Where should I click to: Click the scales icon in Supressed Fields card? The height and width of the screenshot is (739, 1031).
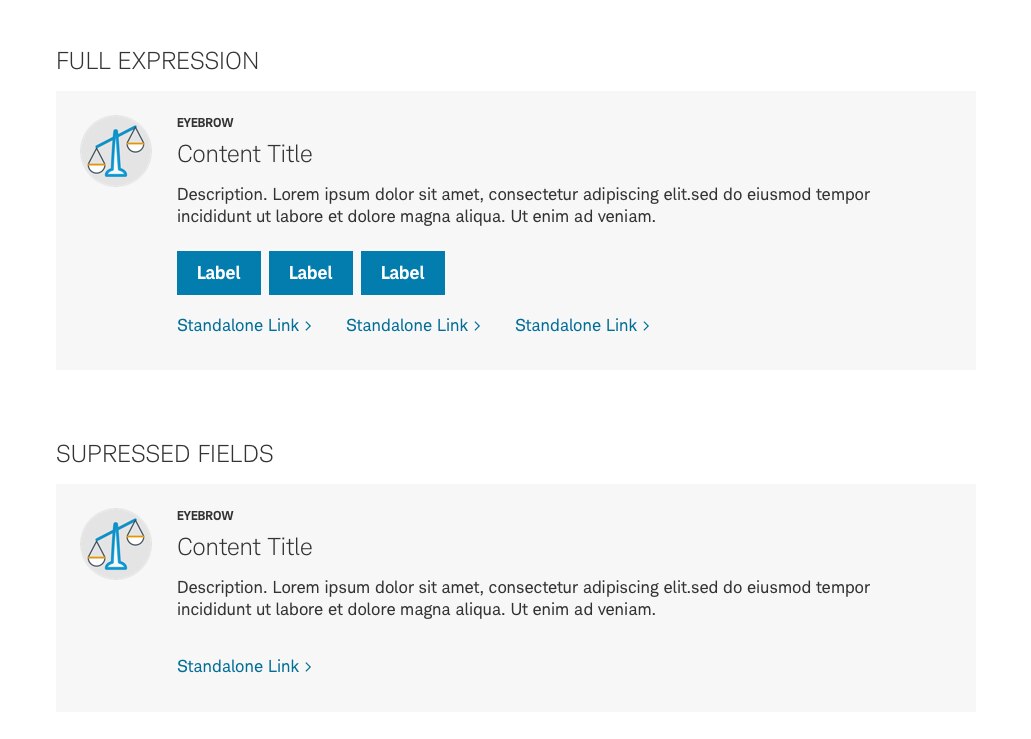[x=116, y=544]
